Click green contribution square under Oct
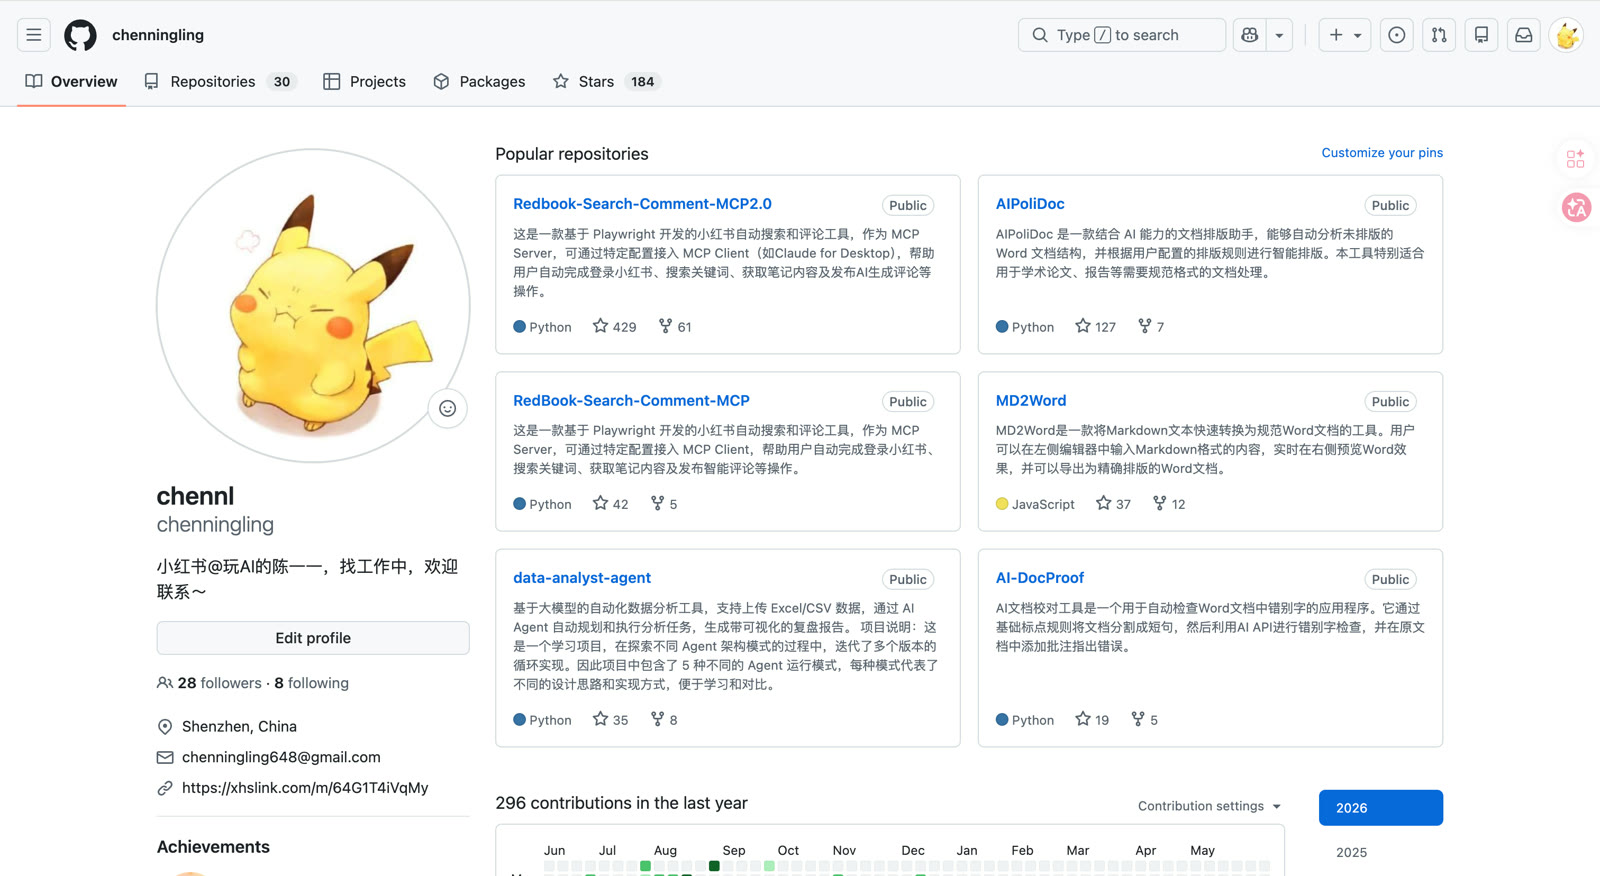 pos(769,866)
